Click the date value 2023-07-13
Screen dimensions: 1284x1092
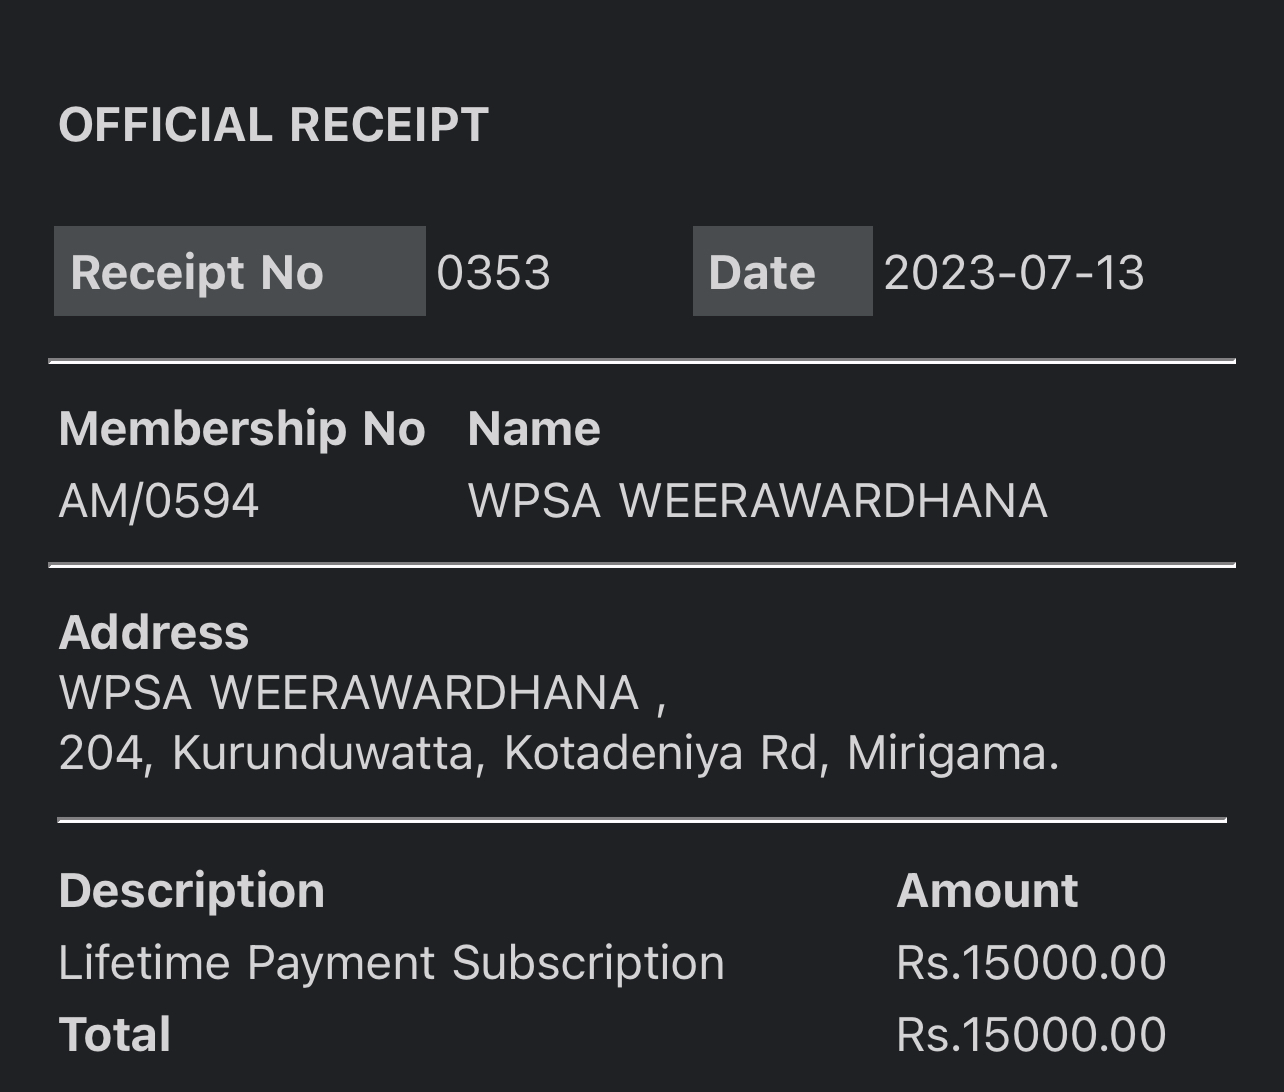coord(1014,273)
